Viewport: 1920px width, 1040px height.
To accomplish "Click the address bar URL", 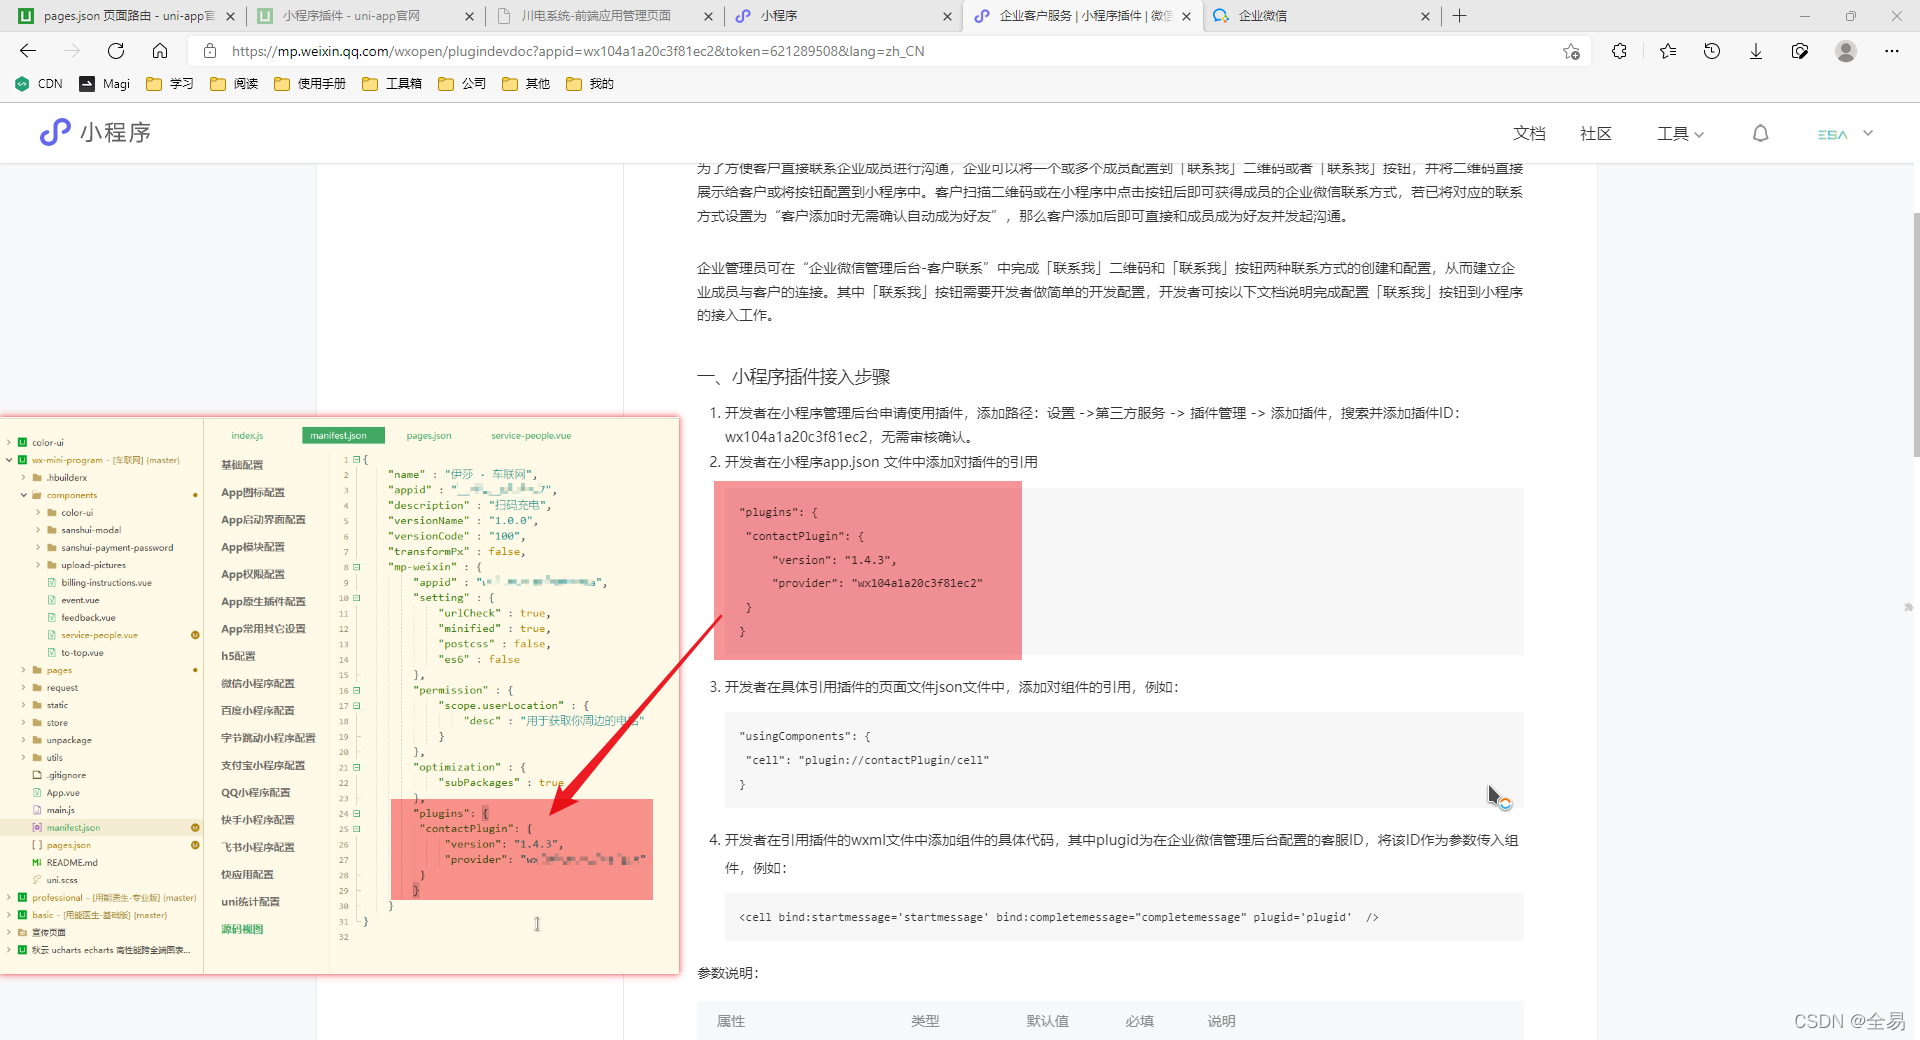I will (578, 51).
